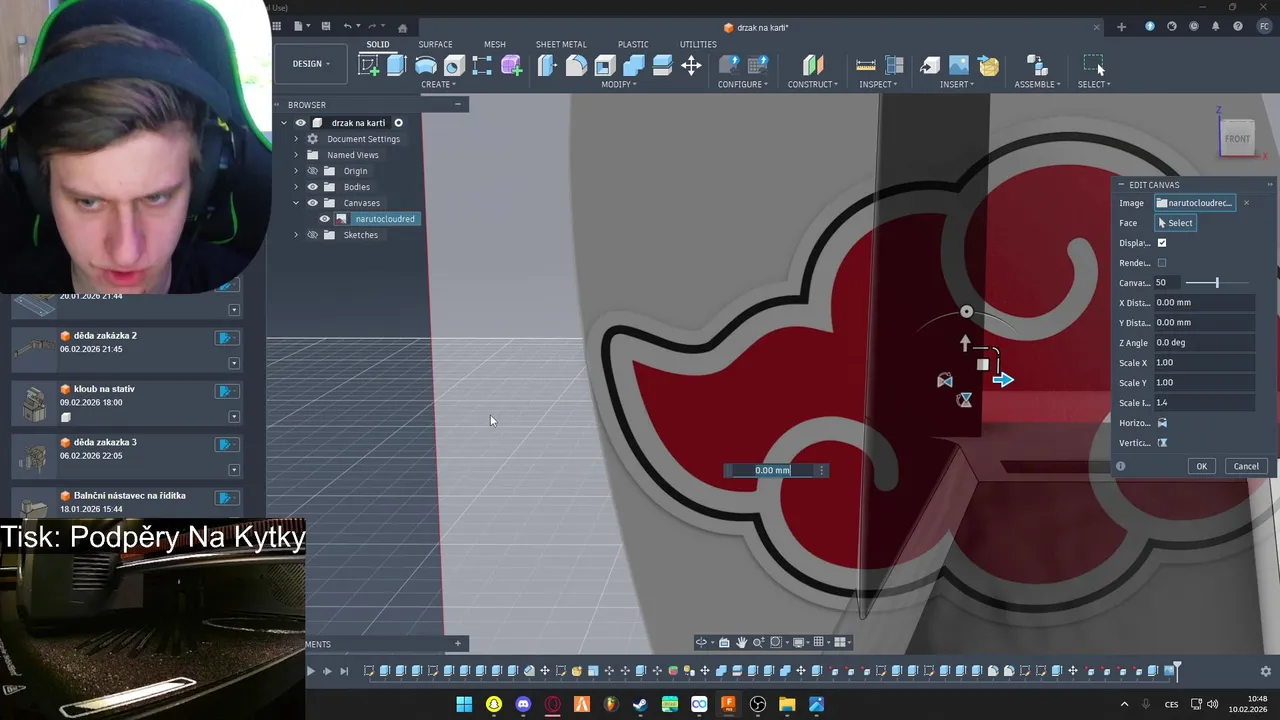Select the Press Pull tool
Image resolution: width=1280 pixels, height=720 pixels.
click(x=547, y=66)
